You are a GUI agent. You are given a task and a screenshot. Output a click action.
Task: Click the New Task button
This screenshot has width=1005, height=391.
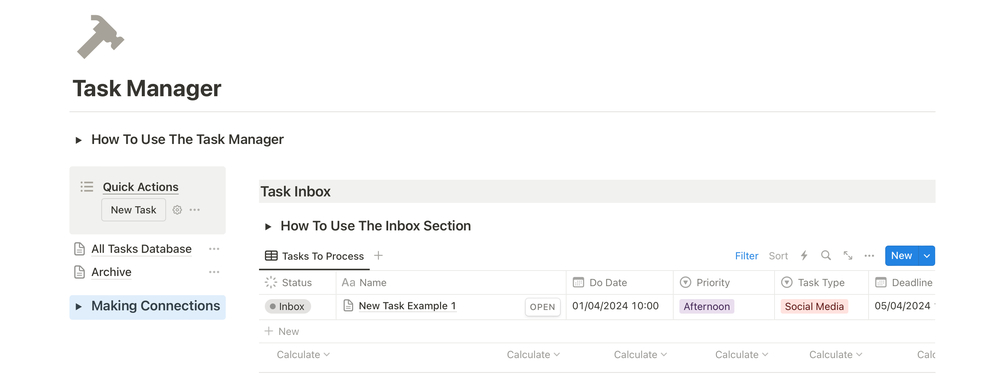(133, 210)
